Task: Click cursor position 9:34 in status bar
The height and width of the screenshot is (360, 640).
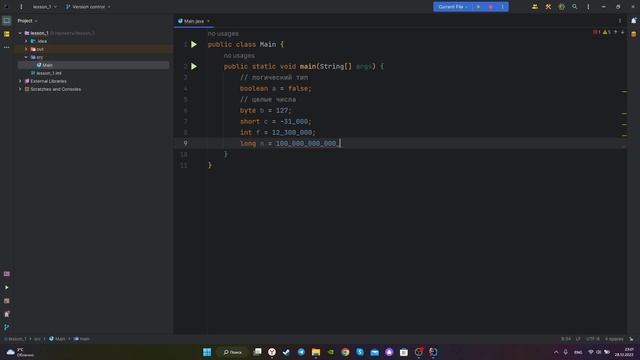Action: pos(566,339)
